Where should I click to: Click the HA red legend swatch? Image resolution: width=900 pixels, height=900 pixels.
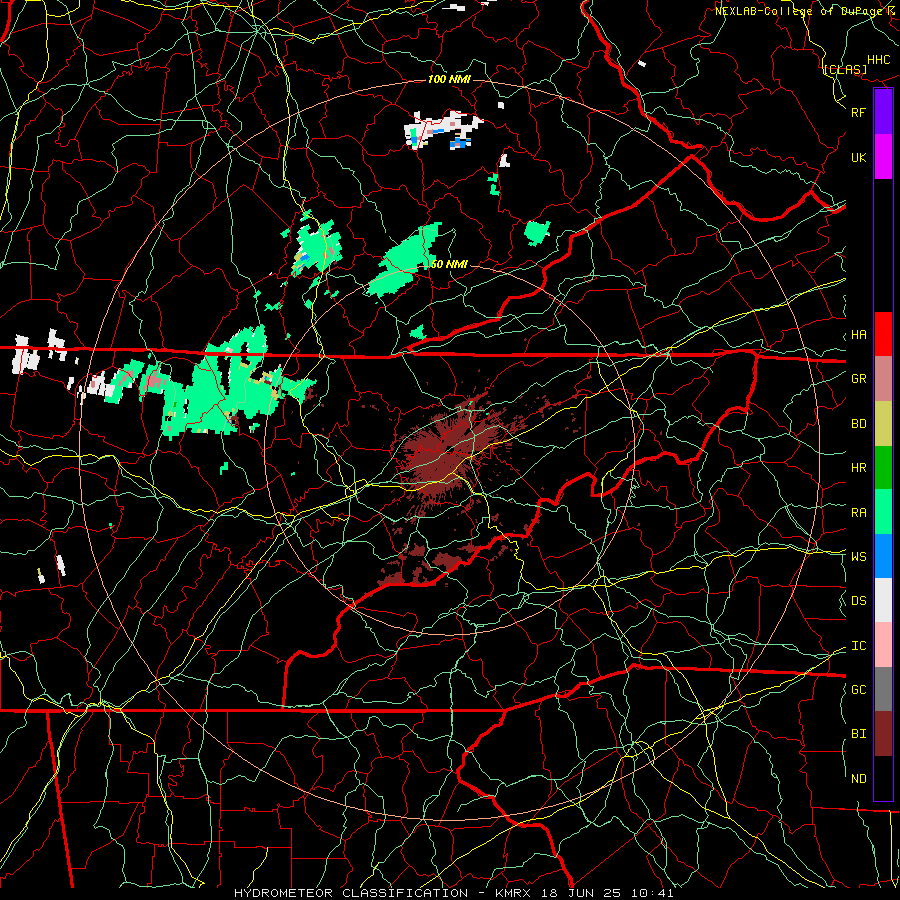pos(883,334)
